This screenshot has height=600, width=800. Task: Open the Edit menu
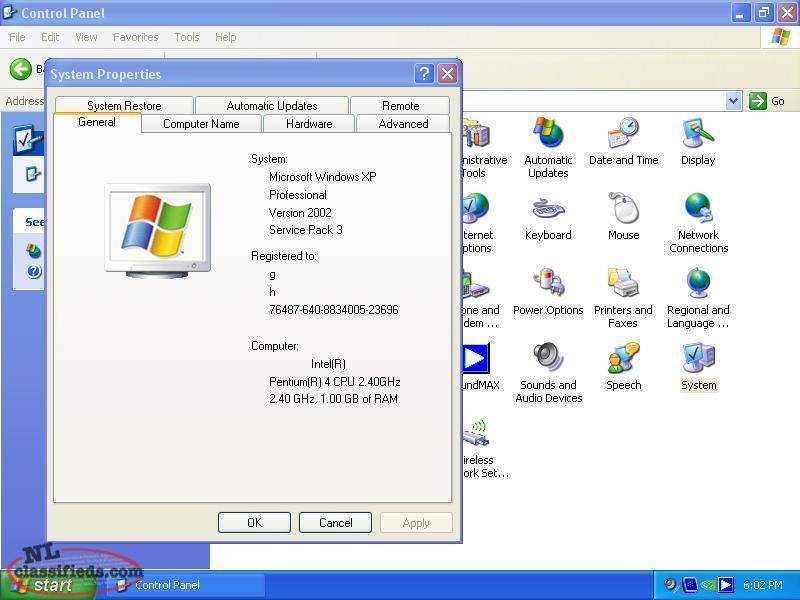click(50, 37)
